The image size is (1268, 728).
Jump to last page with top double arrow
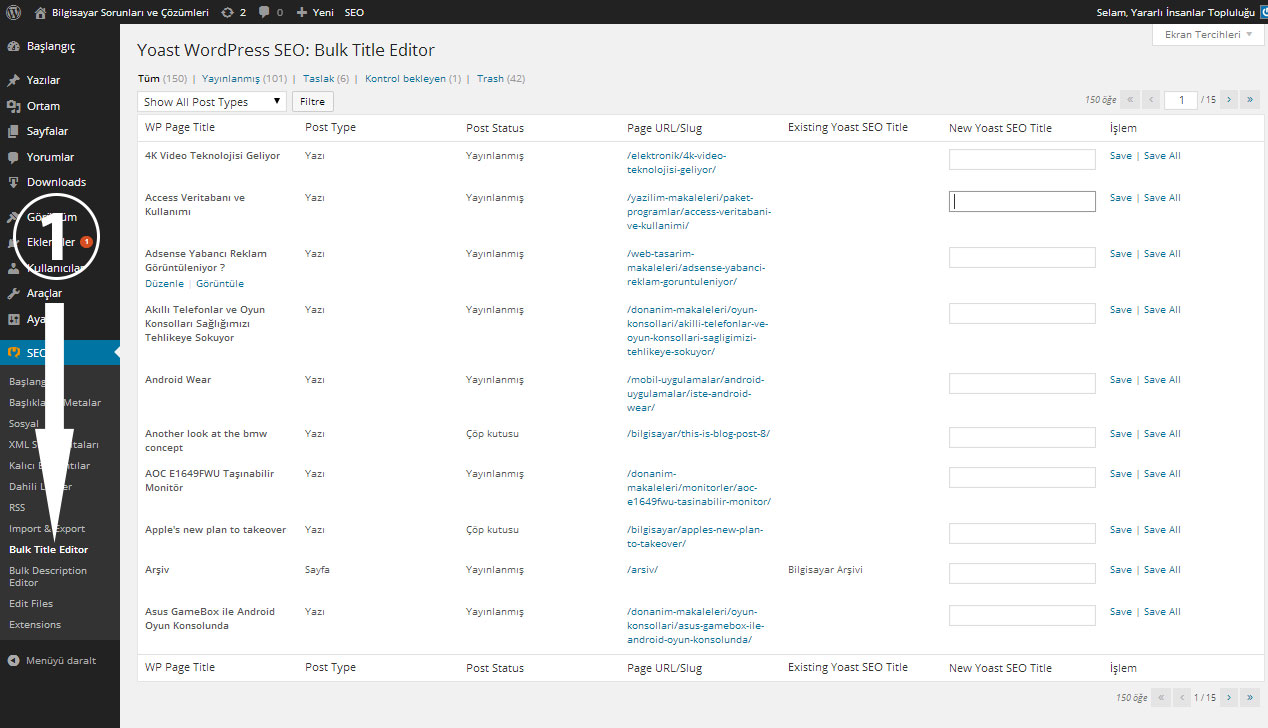point(1250,99)
